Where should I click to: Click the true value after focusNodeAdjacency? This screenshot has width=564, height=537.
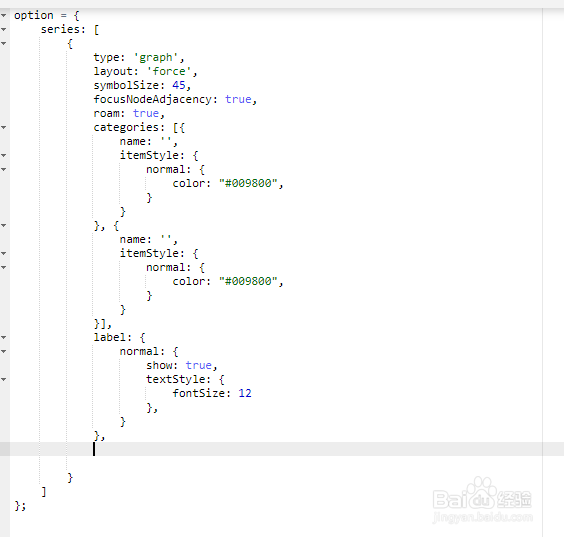tap(238, 99)
